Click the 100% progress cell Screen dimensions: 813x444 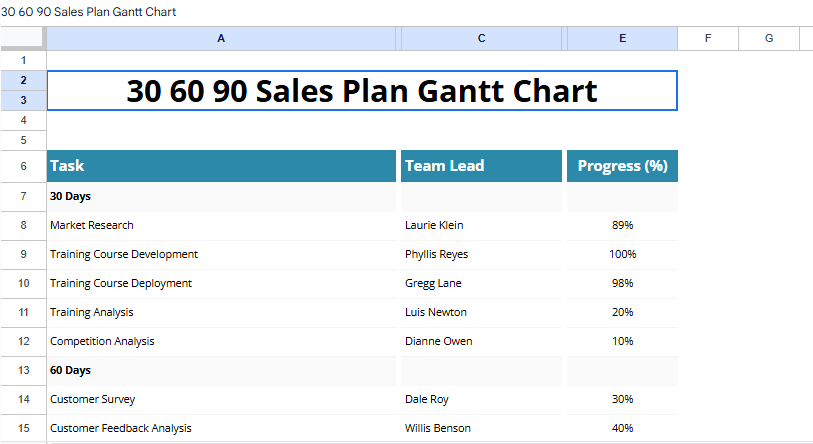click(622, 254)
